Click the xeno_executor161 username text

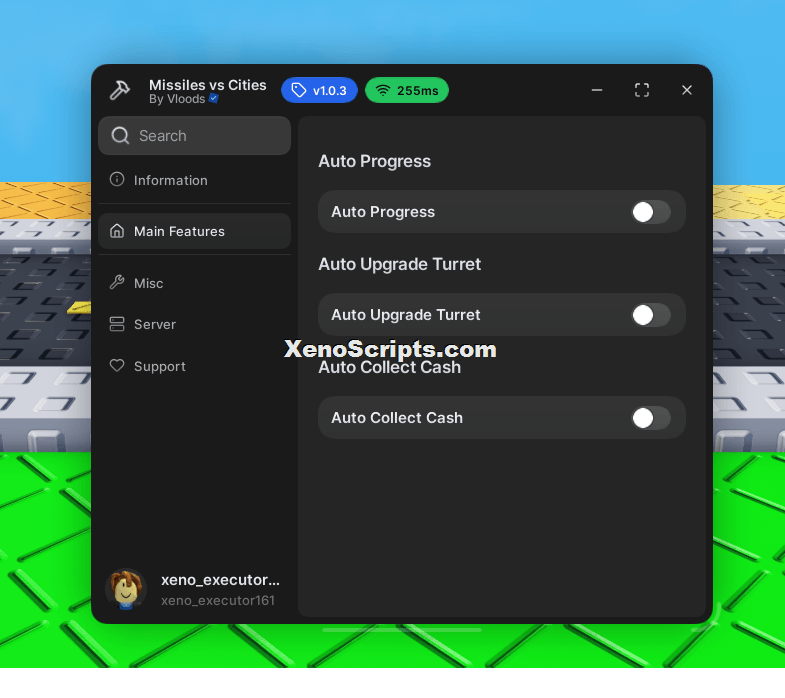[218, 600]
